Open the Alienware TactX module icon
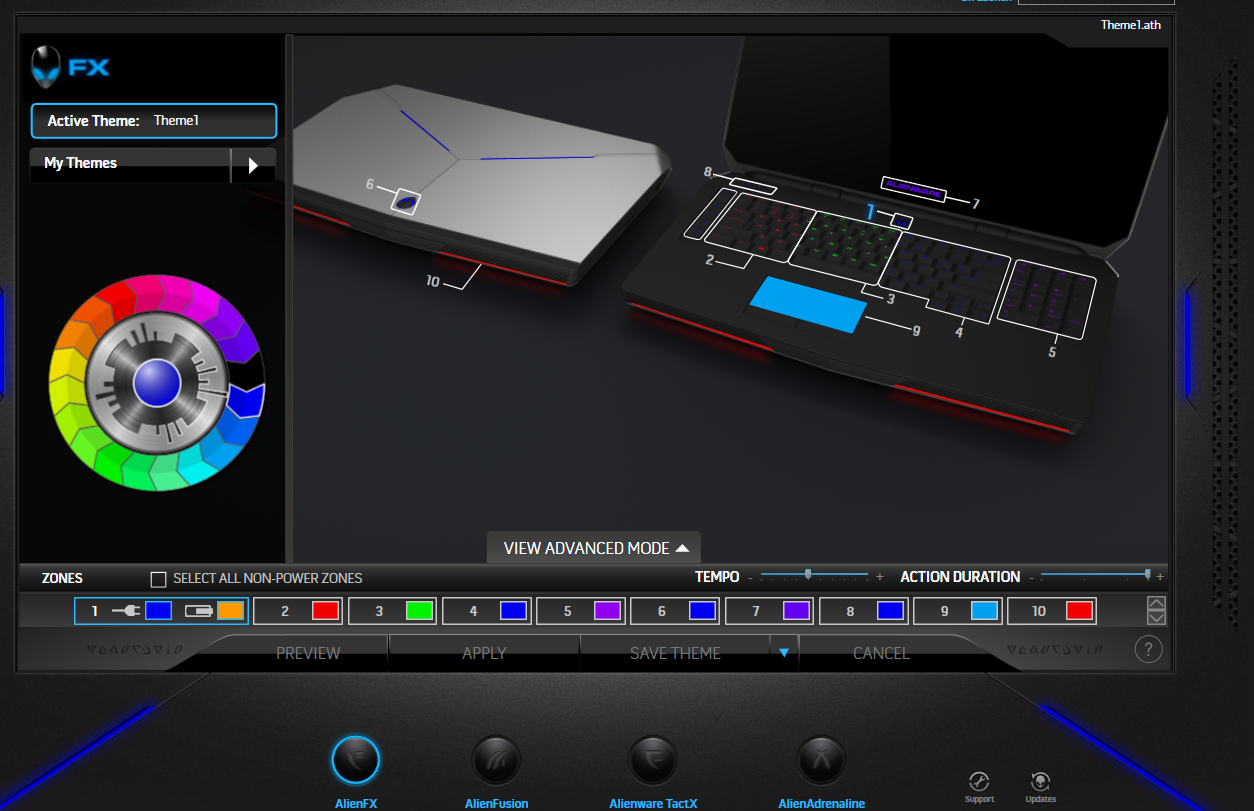 [x=653, y=761]
